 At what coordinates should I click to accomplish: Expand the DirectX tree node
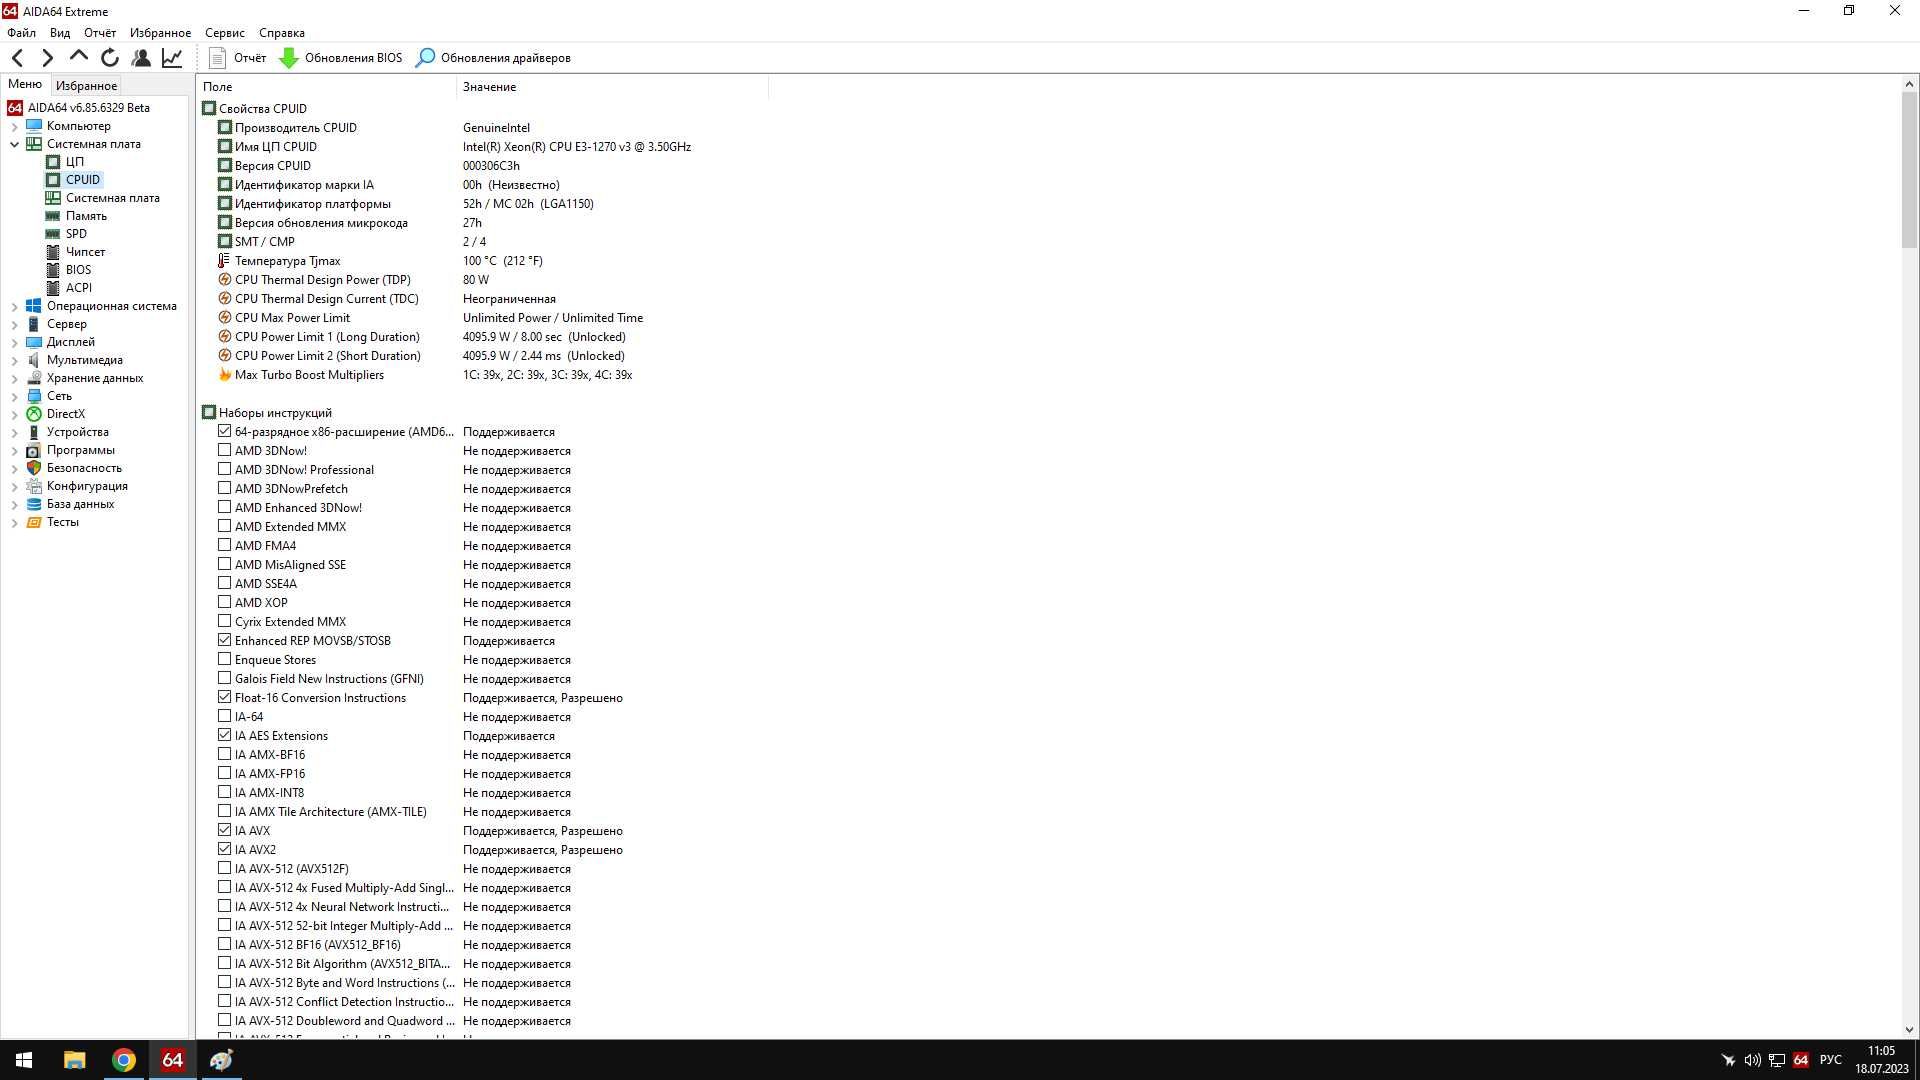(x=15, y=415)
